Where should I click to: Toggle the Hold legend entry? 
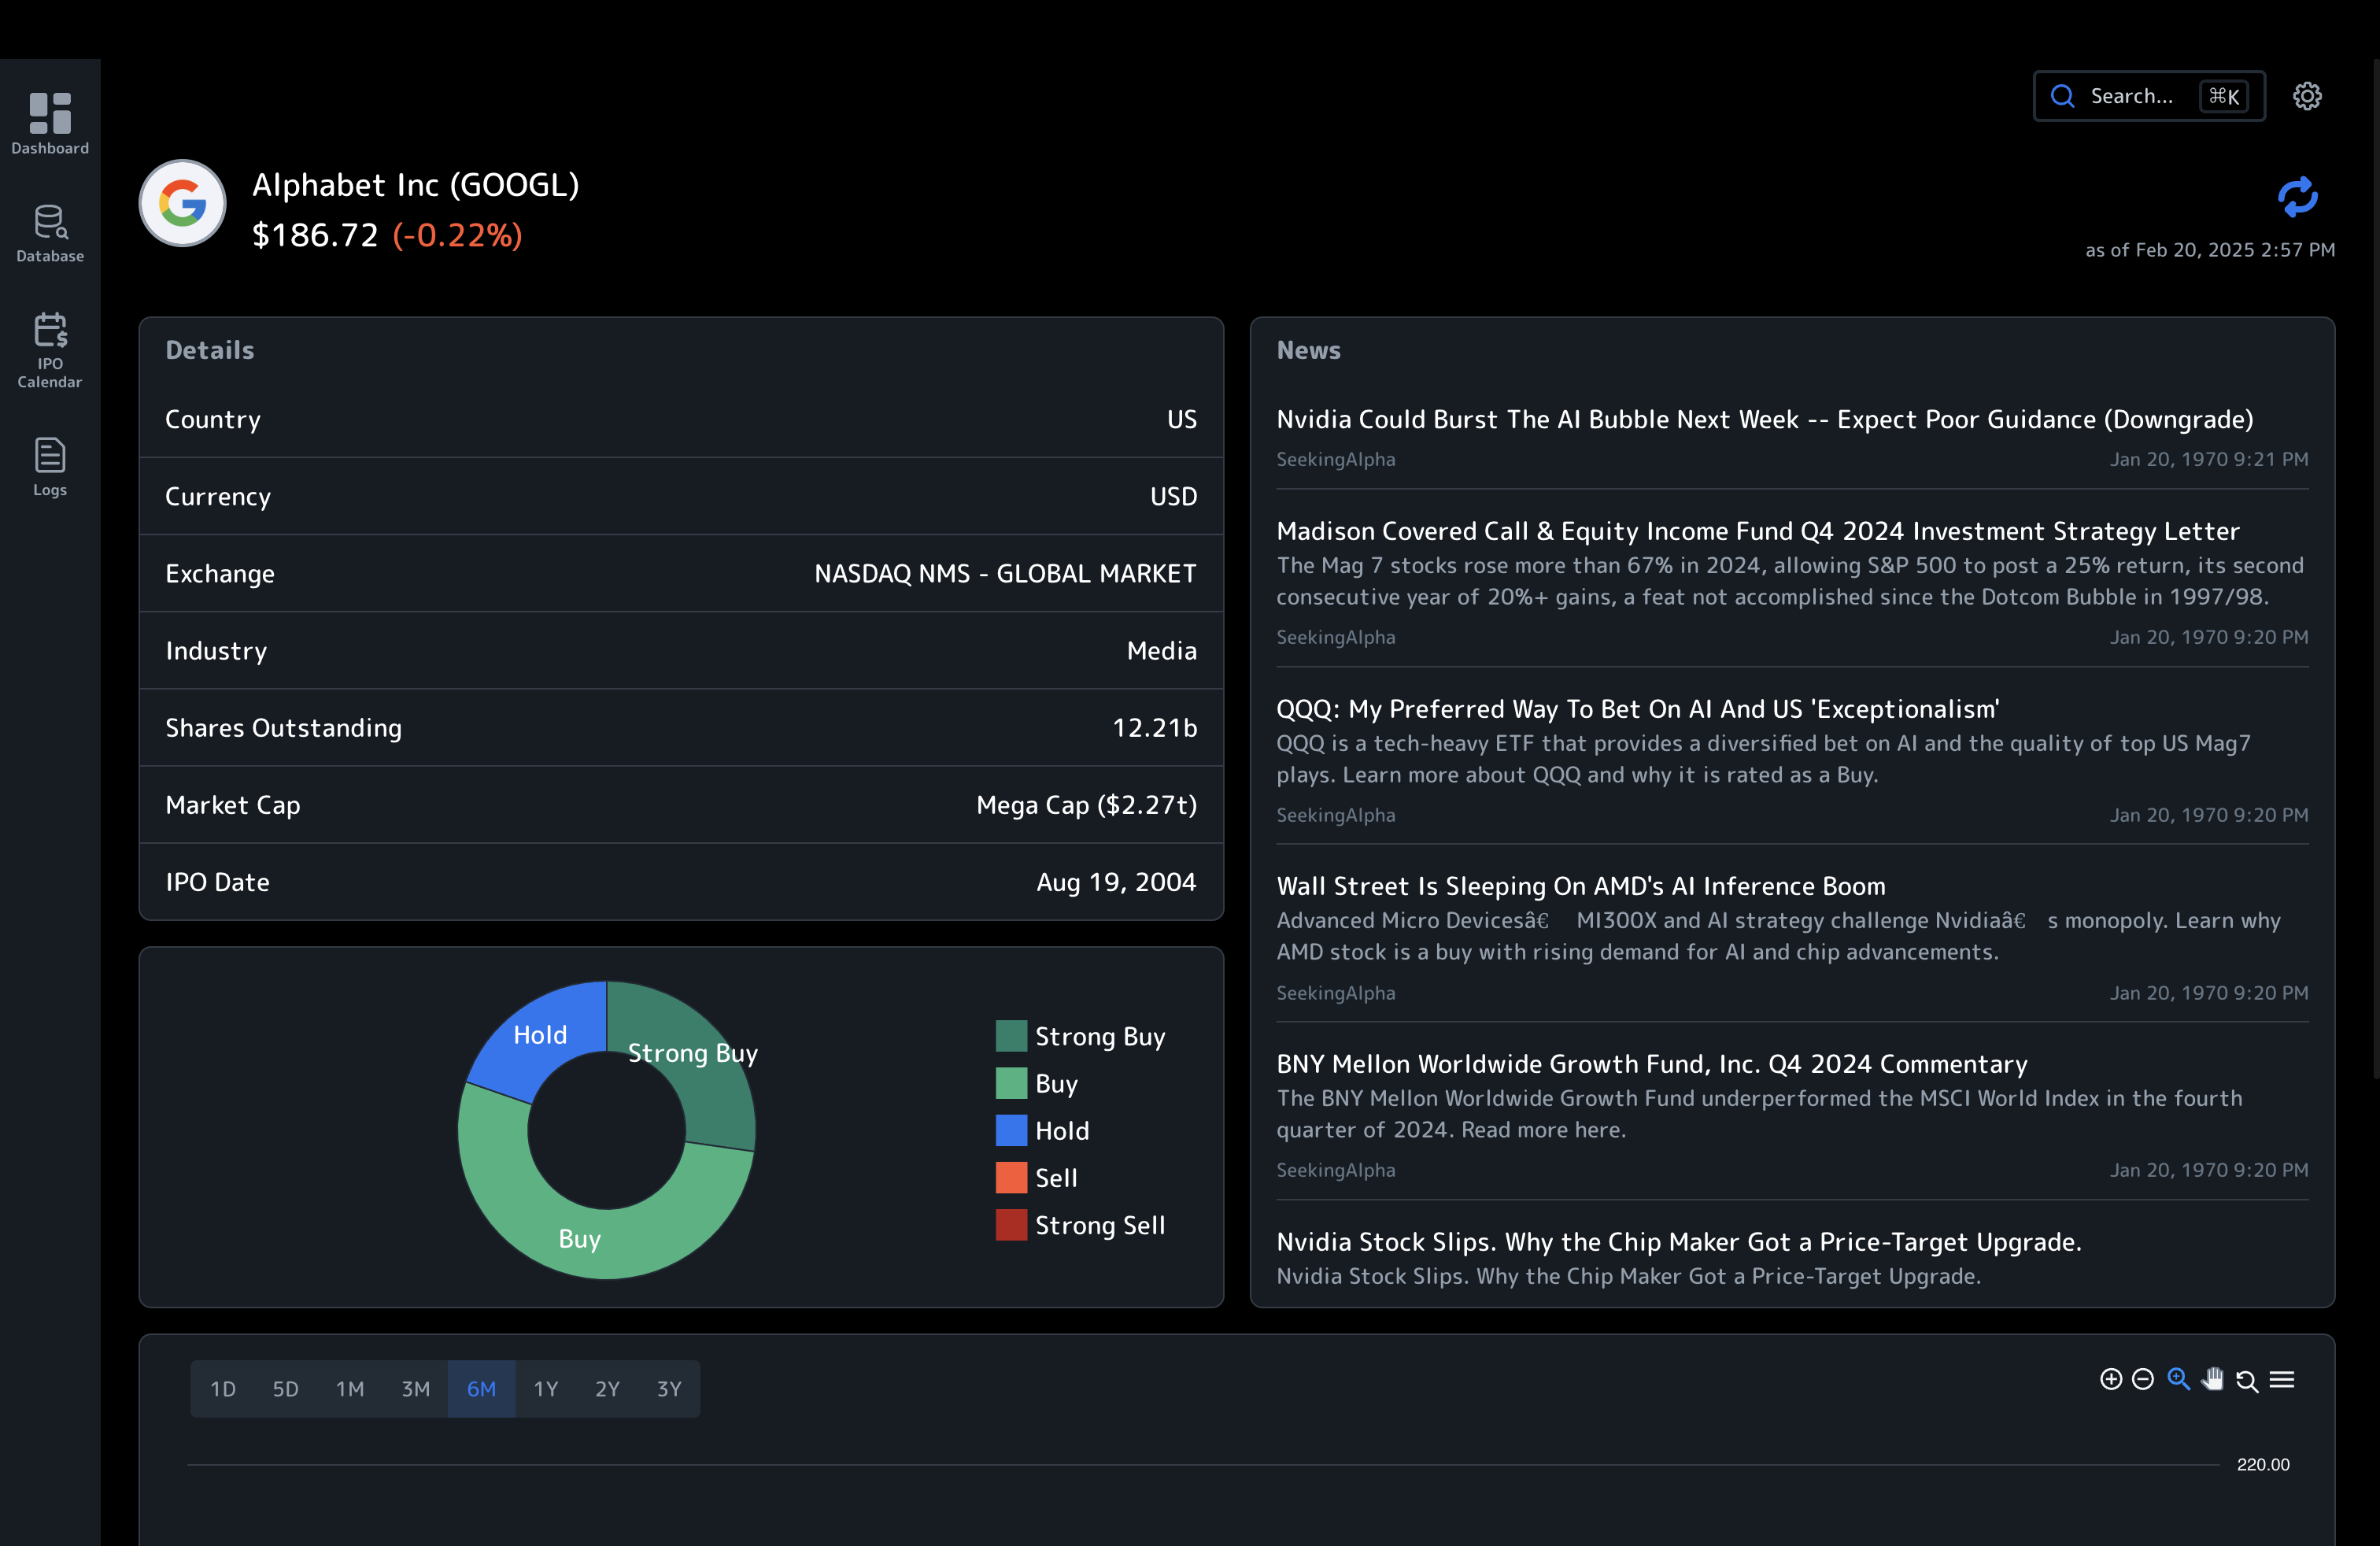[1062, 1130]
